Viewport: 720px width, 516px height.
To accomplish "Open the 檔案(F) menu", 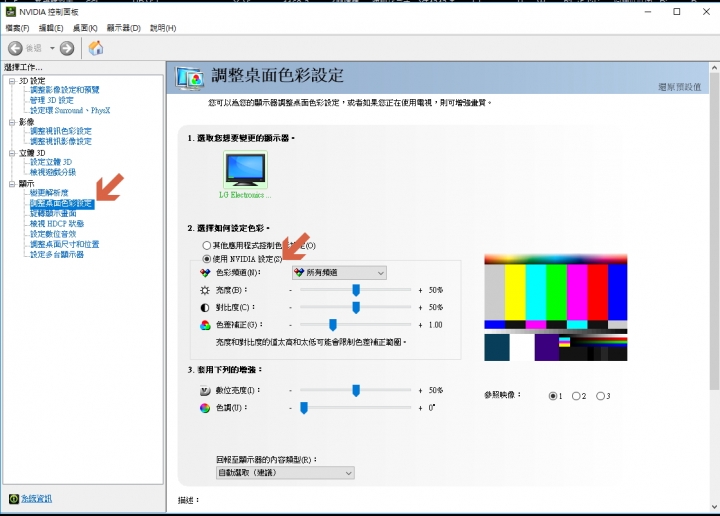I will pyautogui.click(x=17, y=28).
